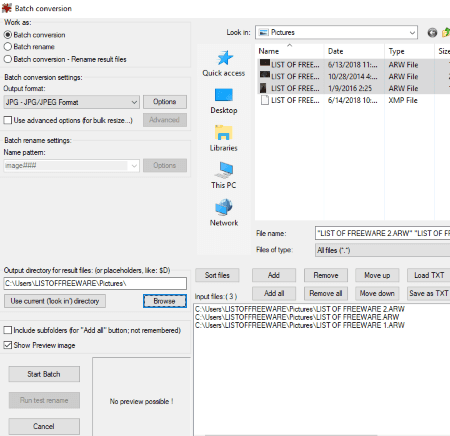Click Use current (look in) directory button
This screenshot has height=436, width=450.
pos(55,301)
